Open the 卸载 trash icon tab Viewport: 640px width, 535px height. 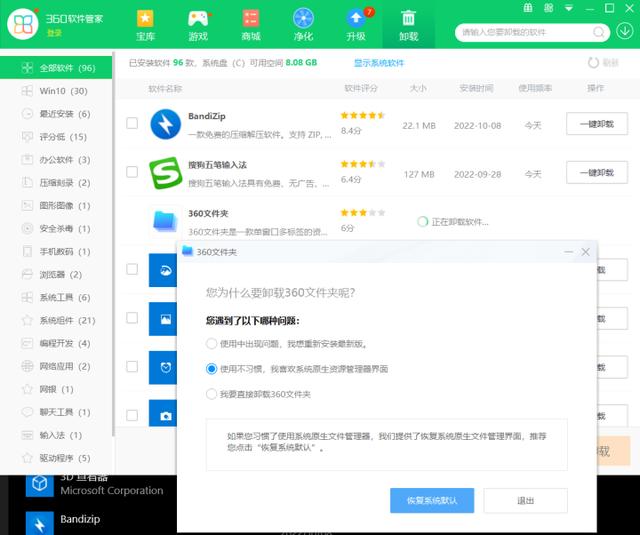(409, 25)
